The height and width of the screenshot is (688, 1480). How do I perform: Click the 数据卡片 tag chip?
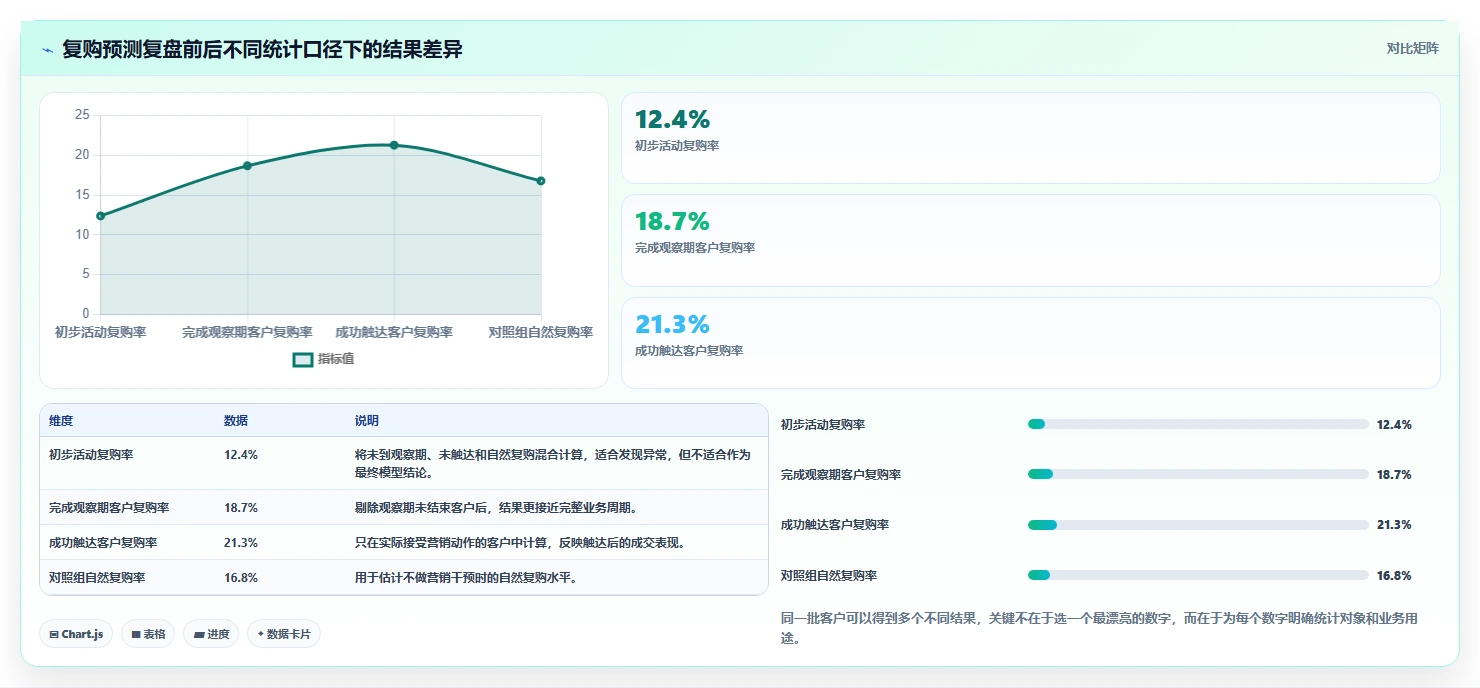coord(284,634)
